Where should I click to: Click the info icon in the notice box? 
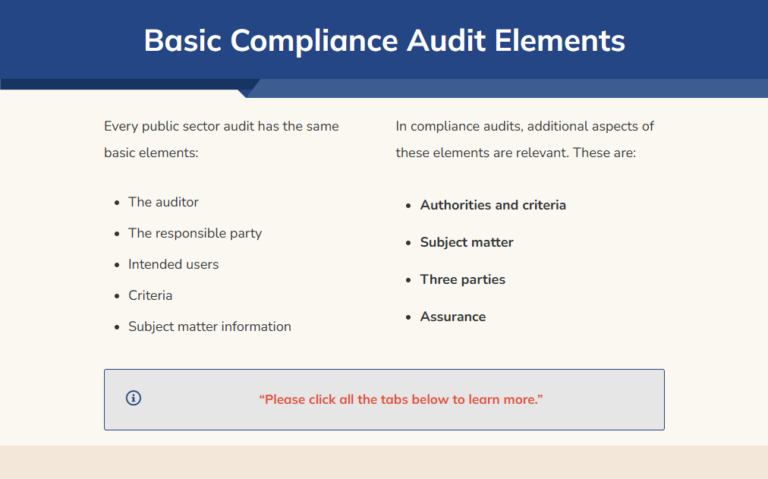(x=133, y=398)
